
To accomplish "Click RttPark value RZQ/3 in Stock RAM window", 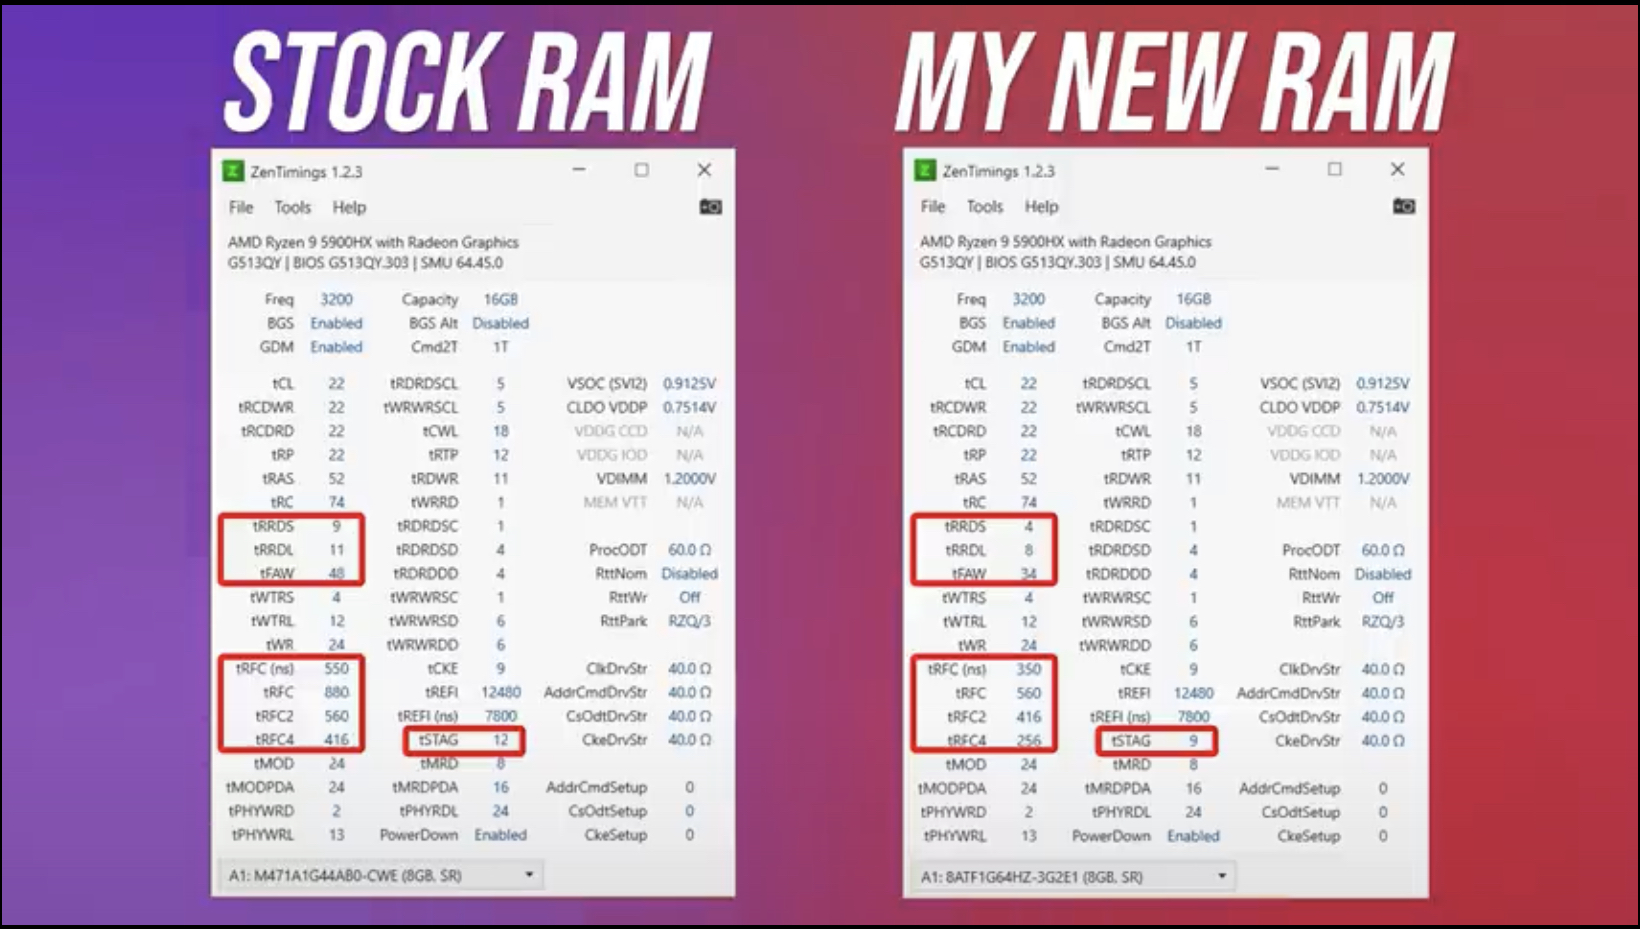I will [689, 621].
